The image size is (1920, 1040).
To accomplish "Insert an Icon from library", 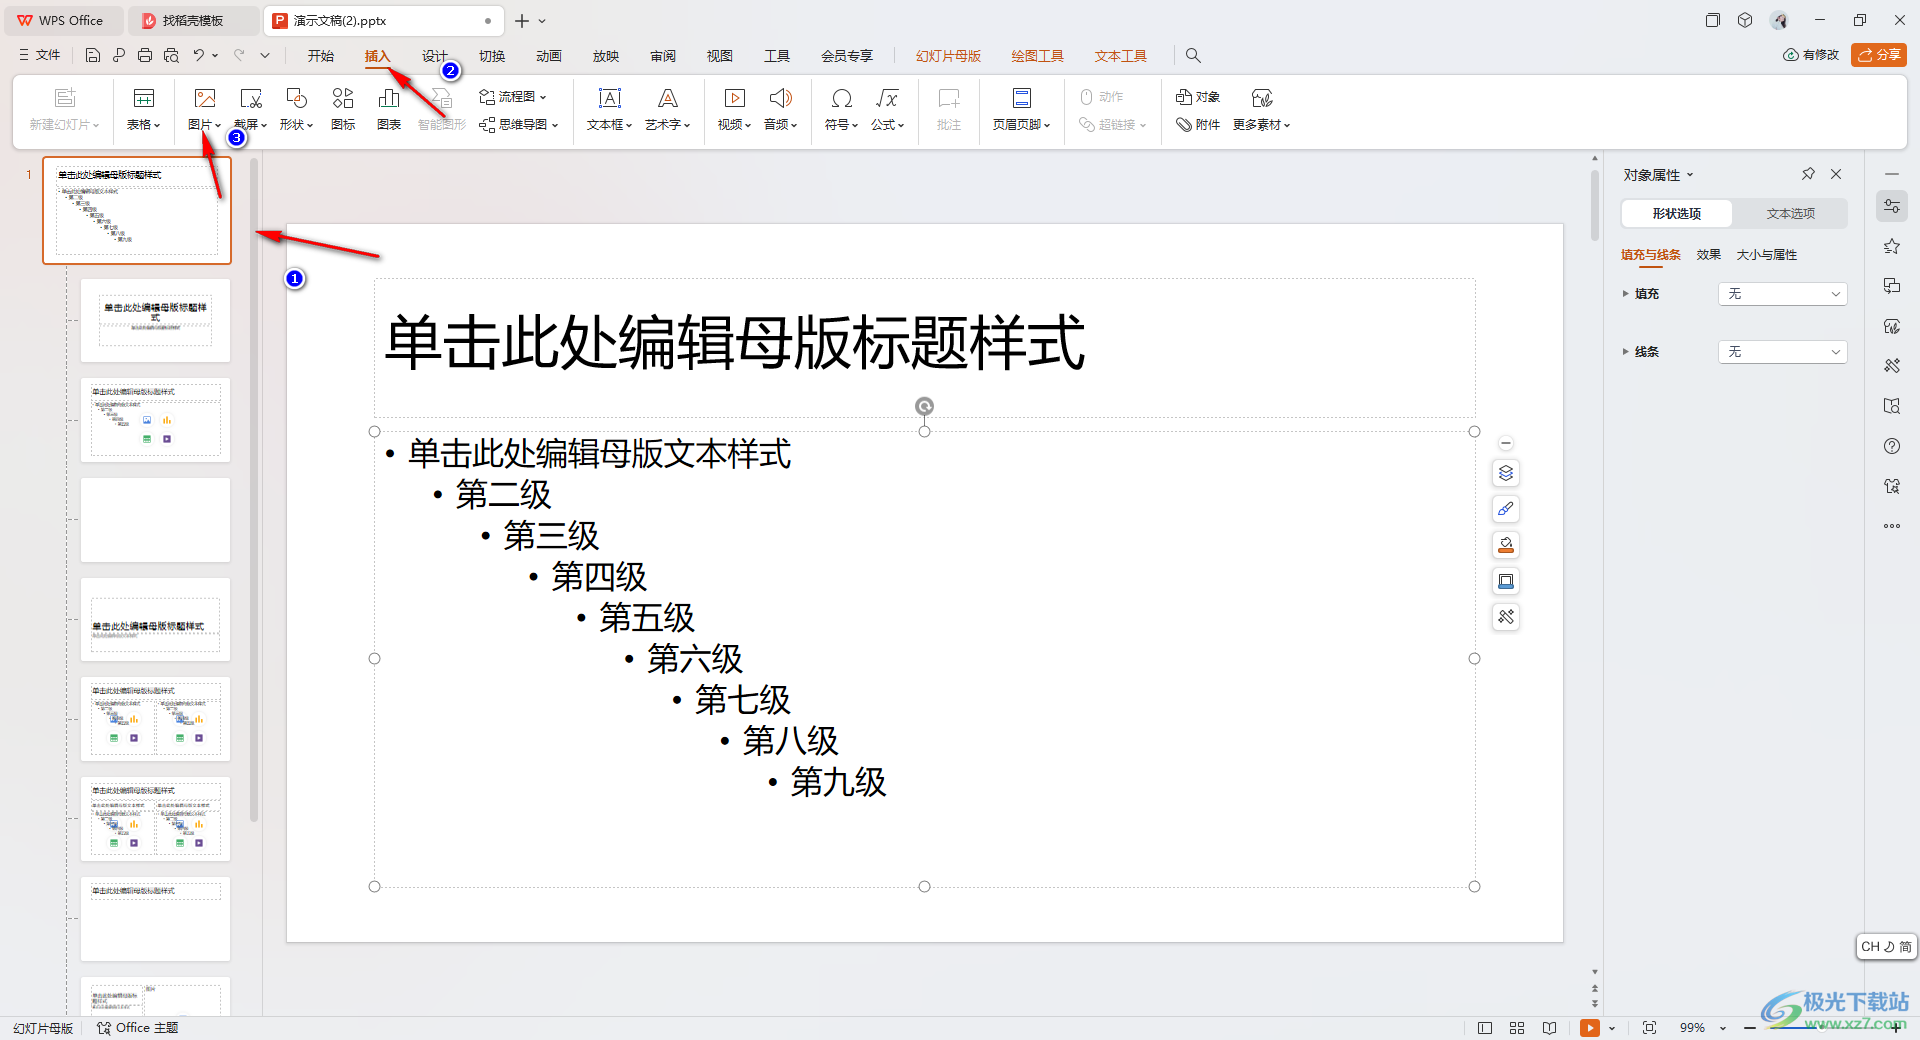I will pos(343,109).
